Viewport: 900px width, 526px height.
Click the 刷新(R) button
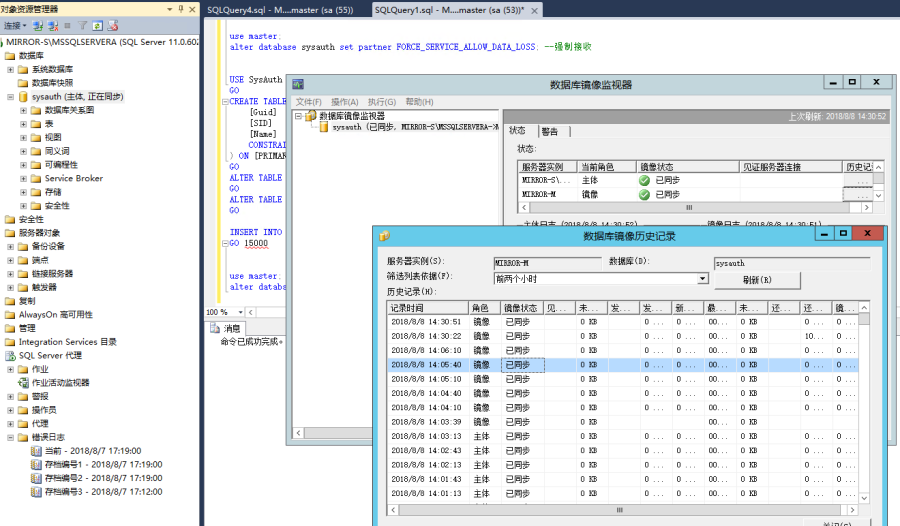pos(757,280)
